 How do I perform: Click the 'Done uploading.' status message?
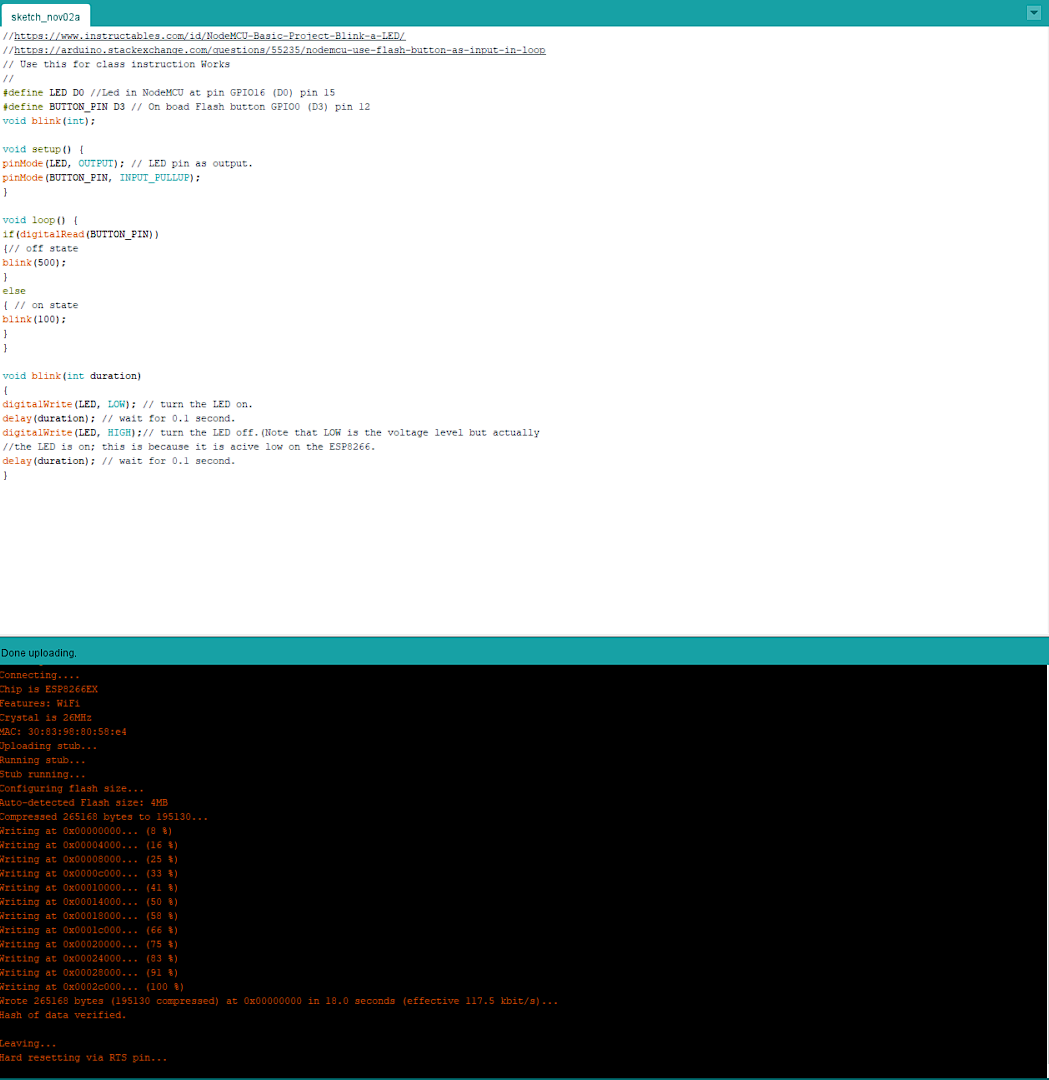coord(39,653)
